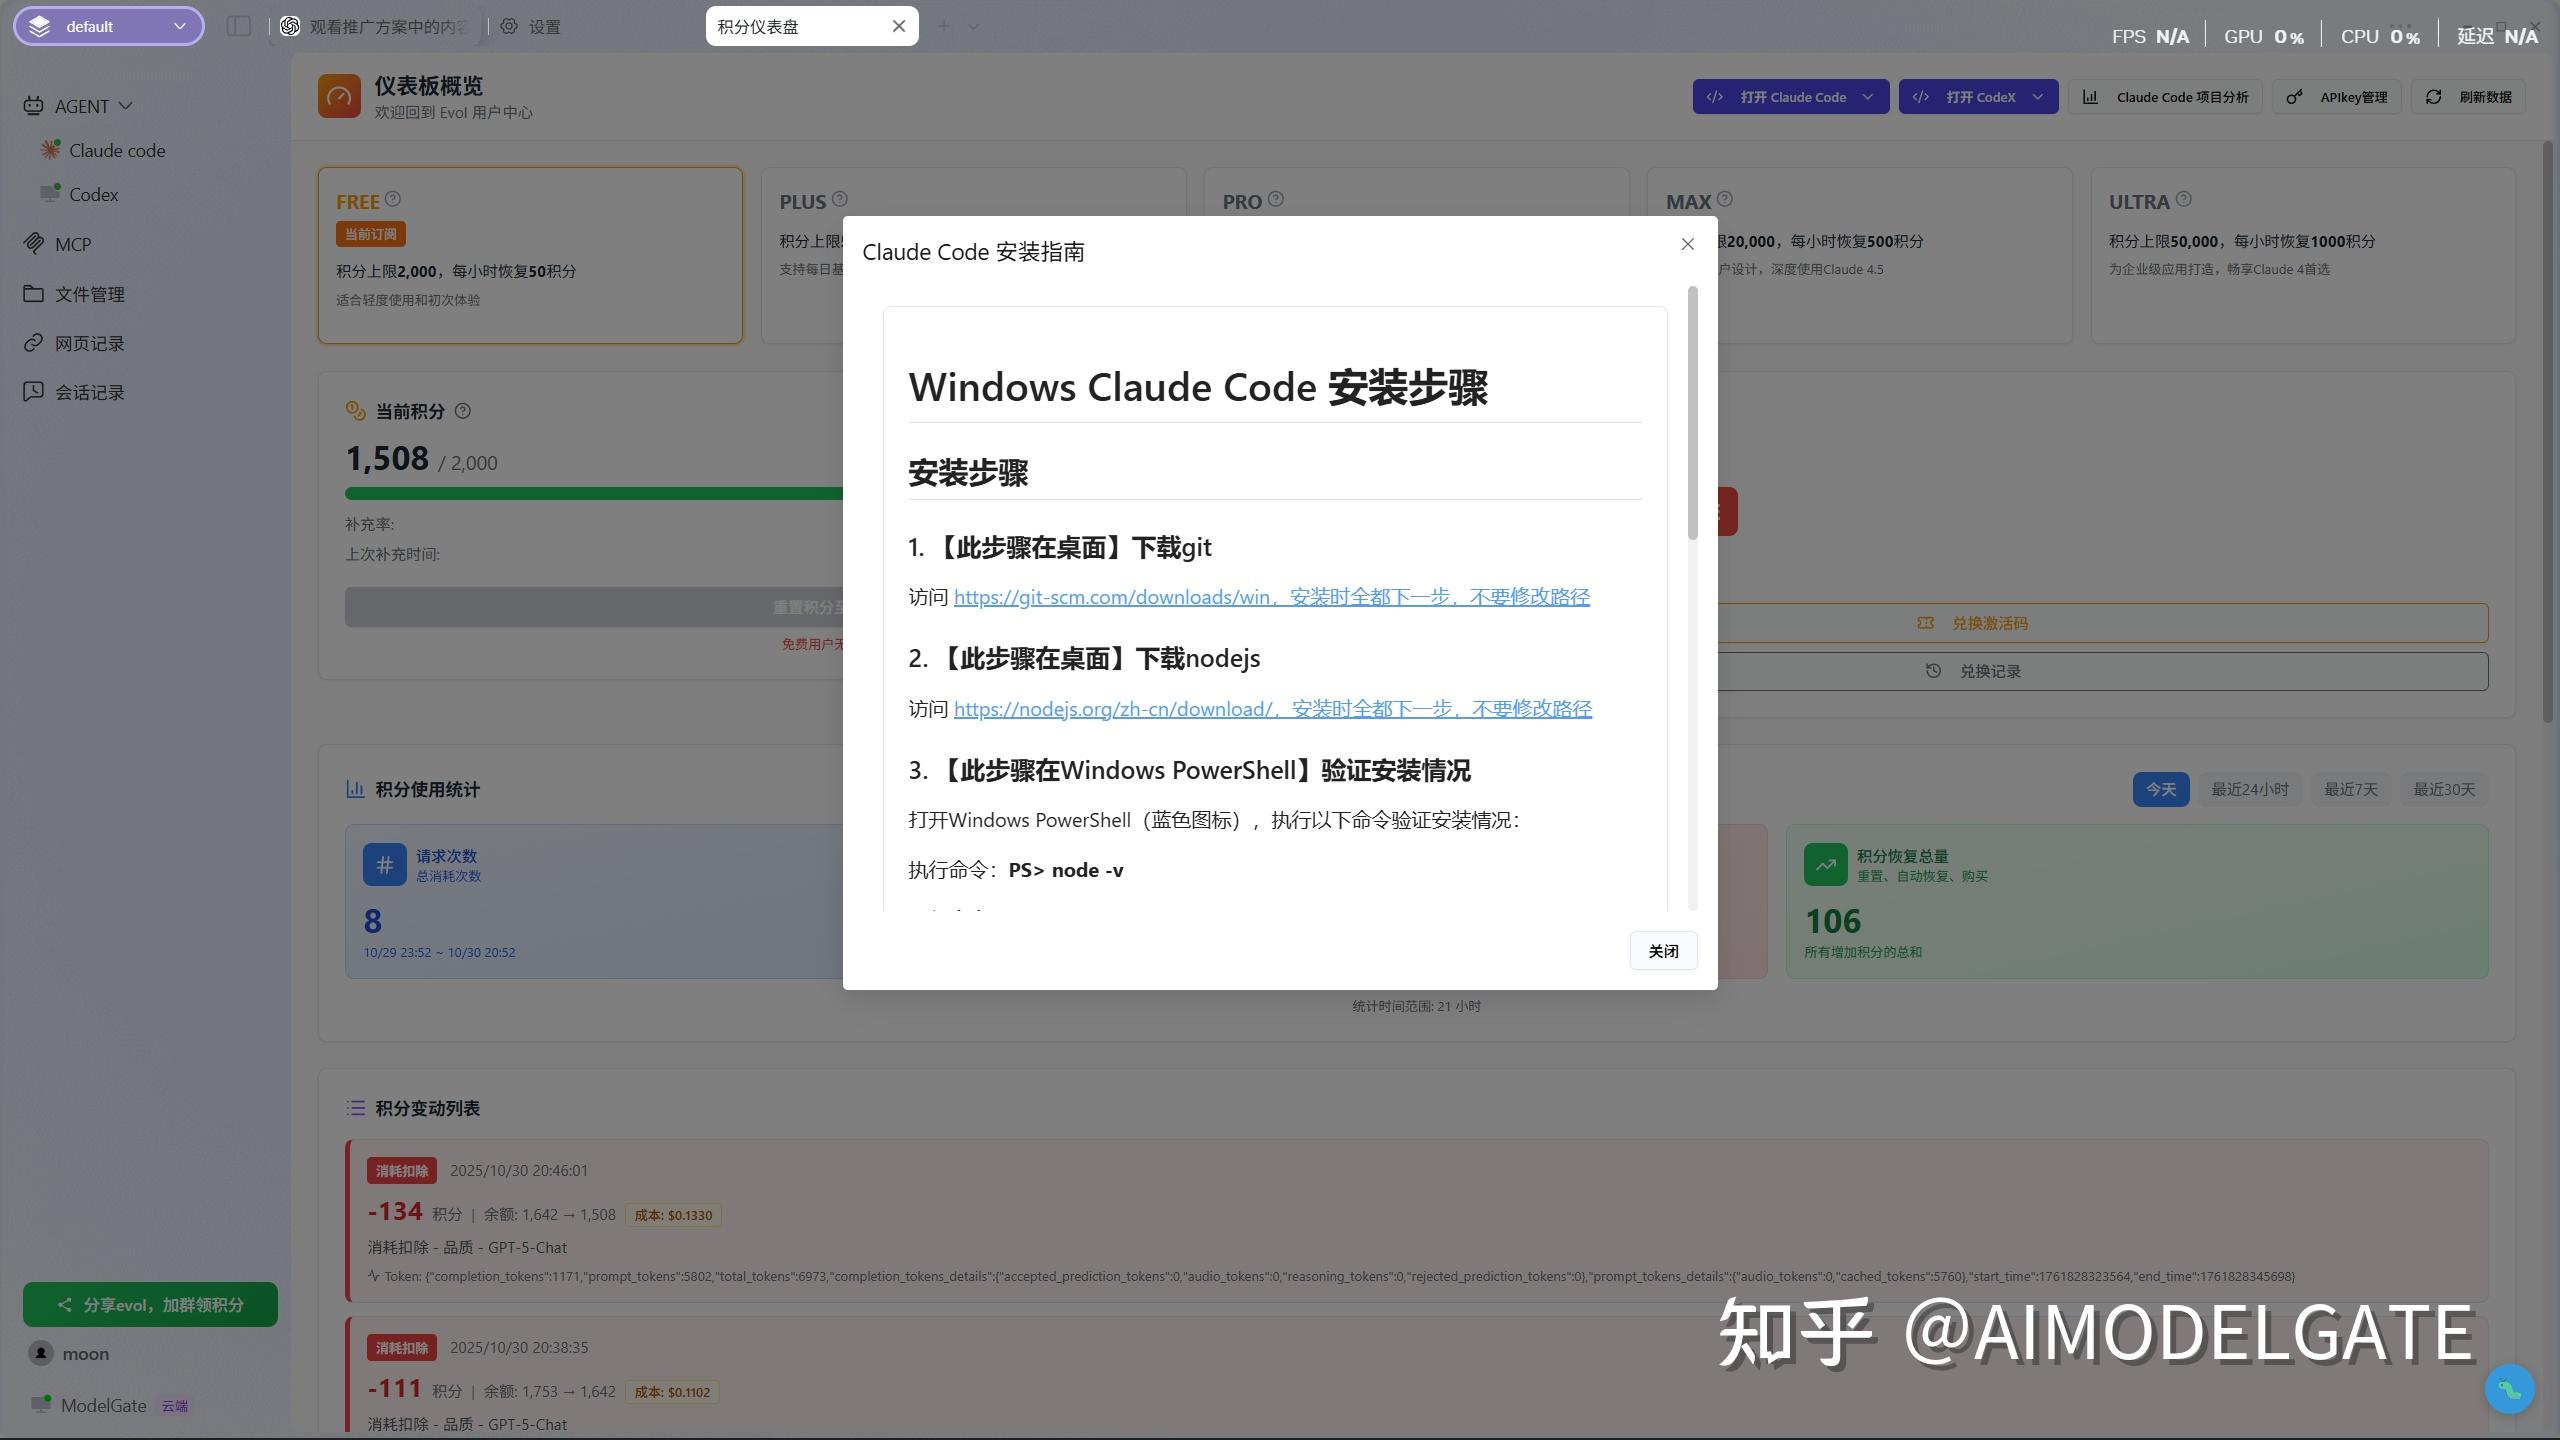Expand the 打开 Claude Code dropdown arrow
Screen dimensions: 2560x1440
pyautogui.click(x=1868, y=96)
